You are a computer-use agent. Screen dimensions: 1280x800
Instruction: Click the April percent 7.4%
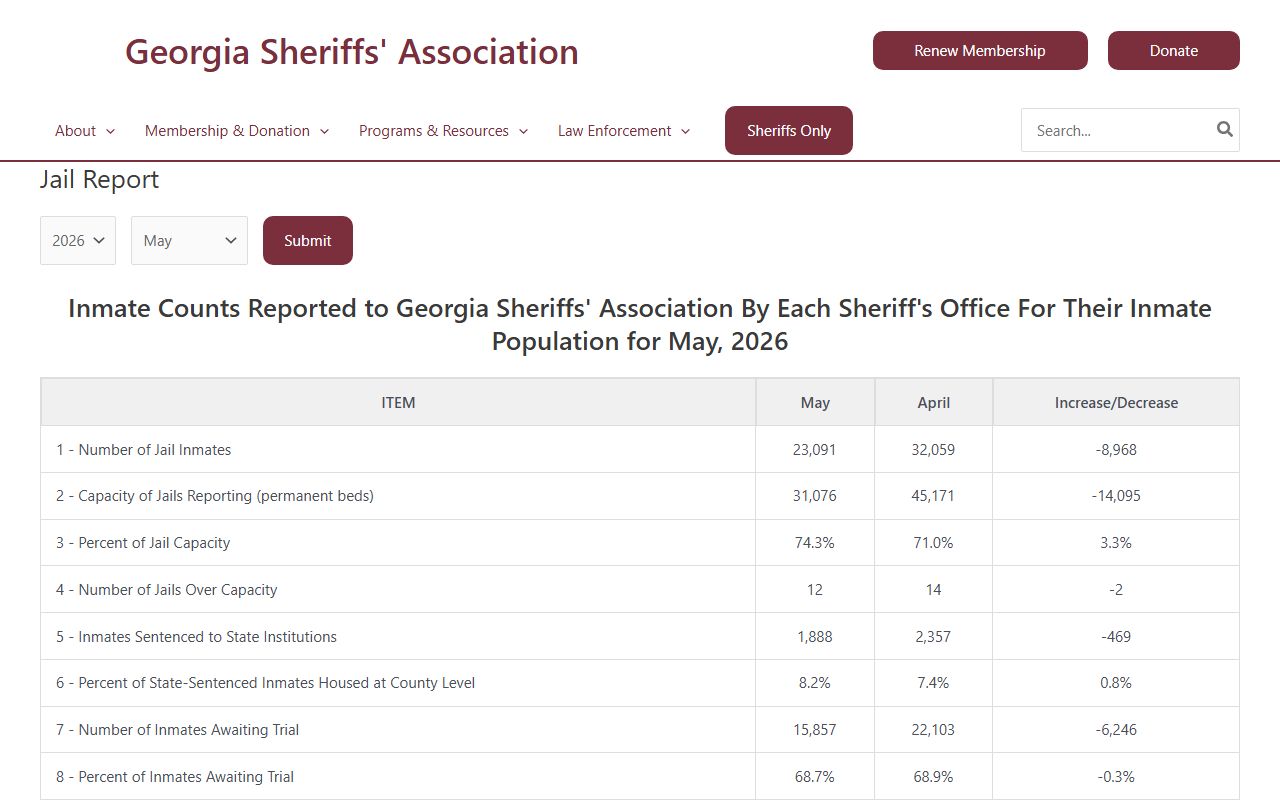tap(933, 683)
